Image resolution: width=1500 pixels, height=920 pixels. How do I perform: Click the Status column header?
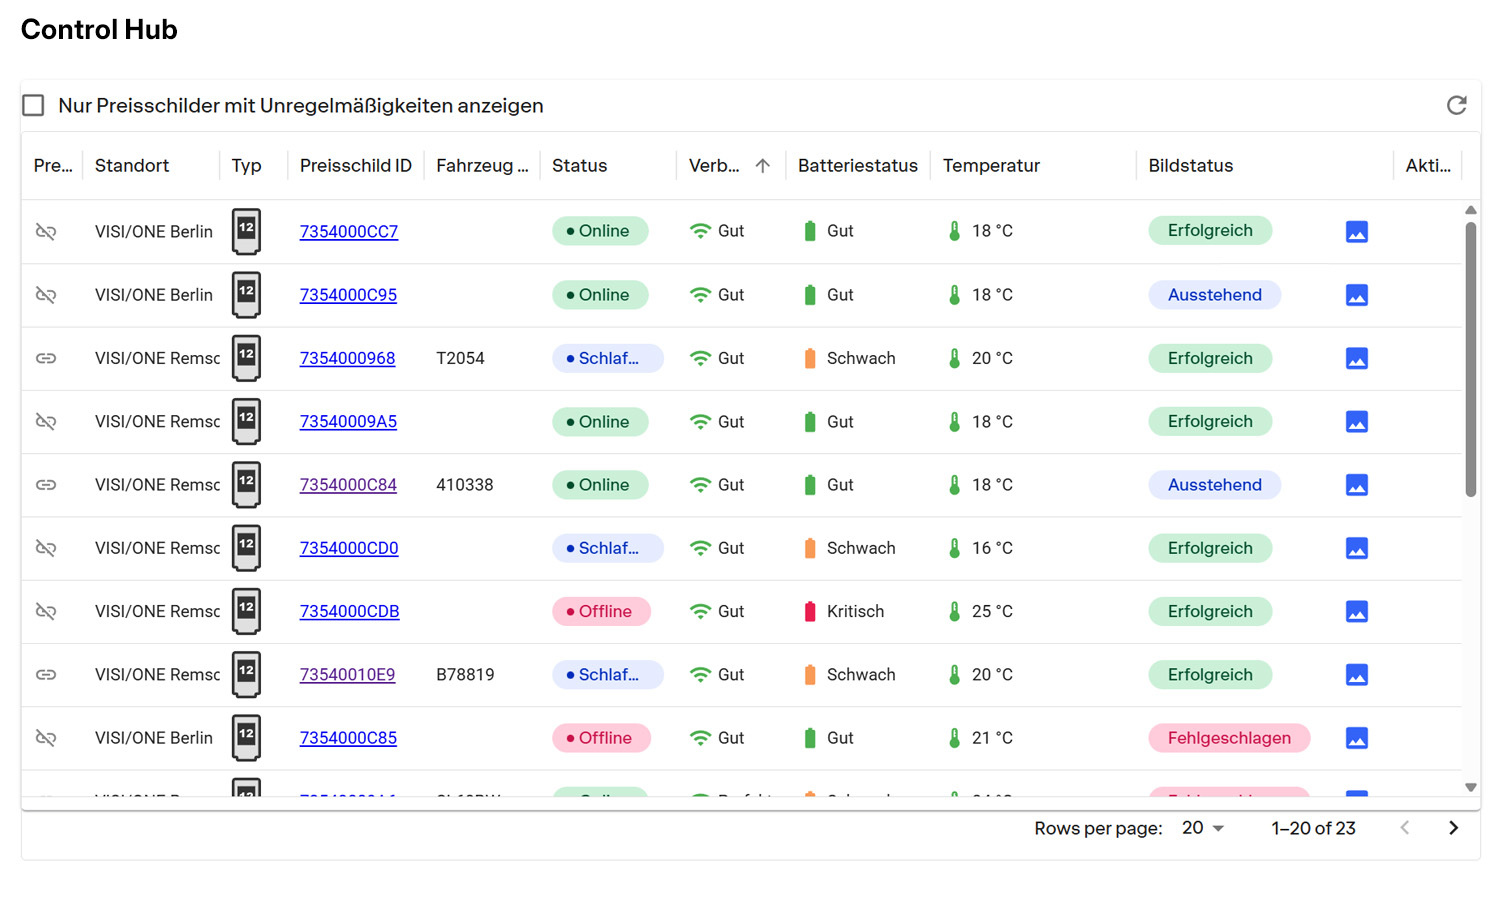point(579,166)
